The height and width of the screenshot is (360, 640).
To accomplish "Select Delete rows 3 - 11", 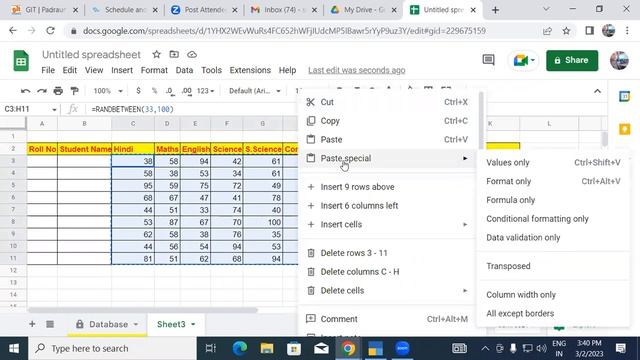I will click(x=387, y=253).
